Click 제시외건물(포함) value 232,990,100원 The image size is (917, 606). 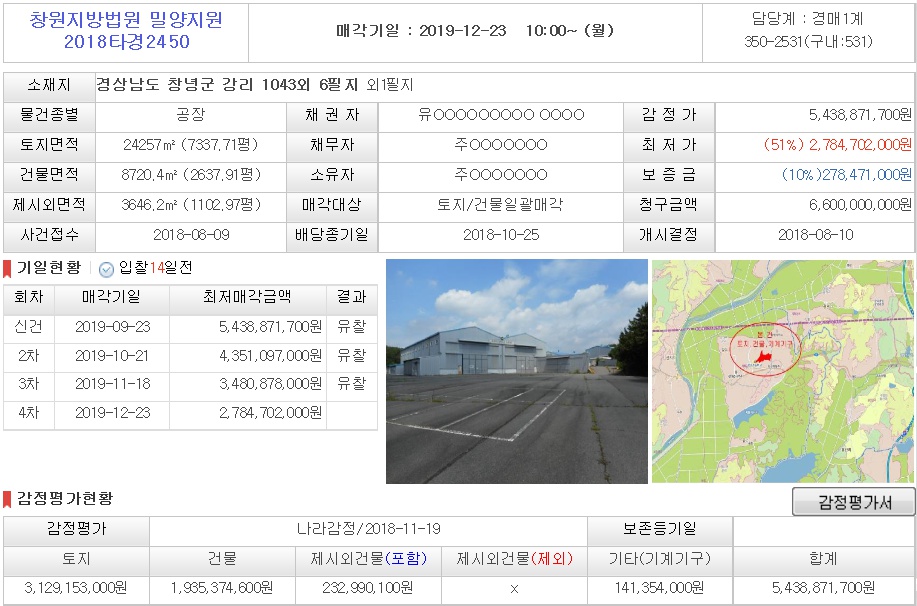tap(368, 588)
